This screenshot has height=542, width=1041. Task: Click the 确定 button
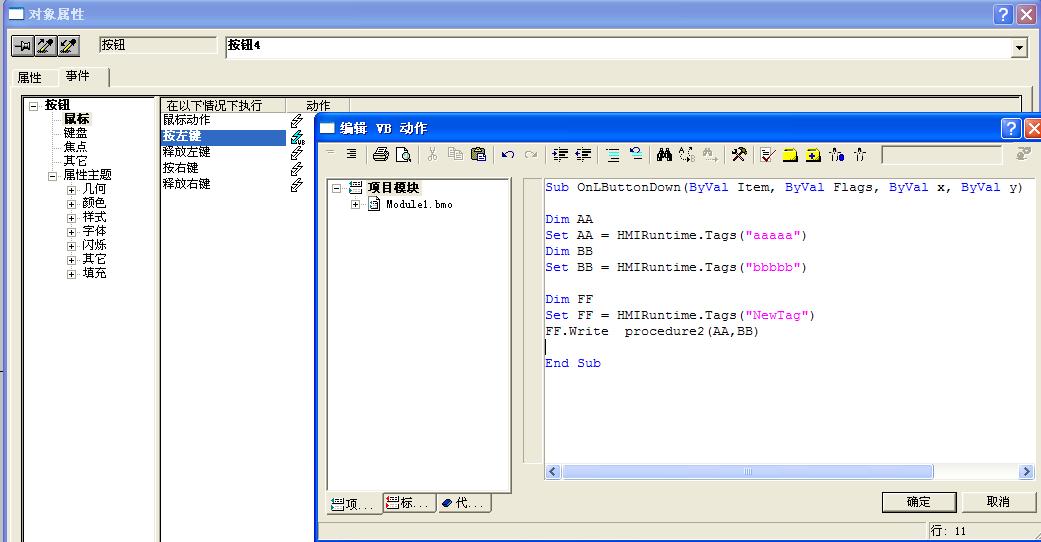pyautogui.click(x=919, y=502)
